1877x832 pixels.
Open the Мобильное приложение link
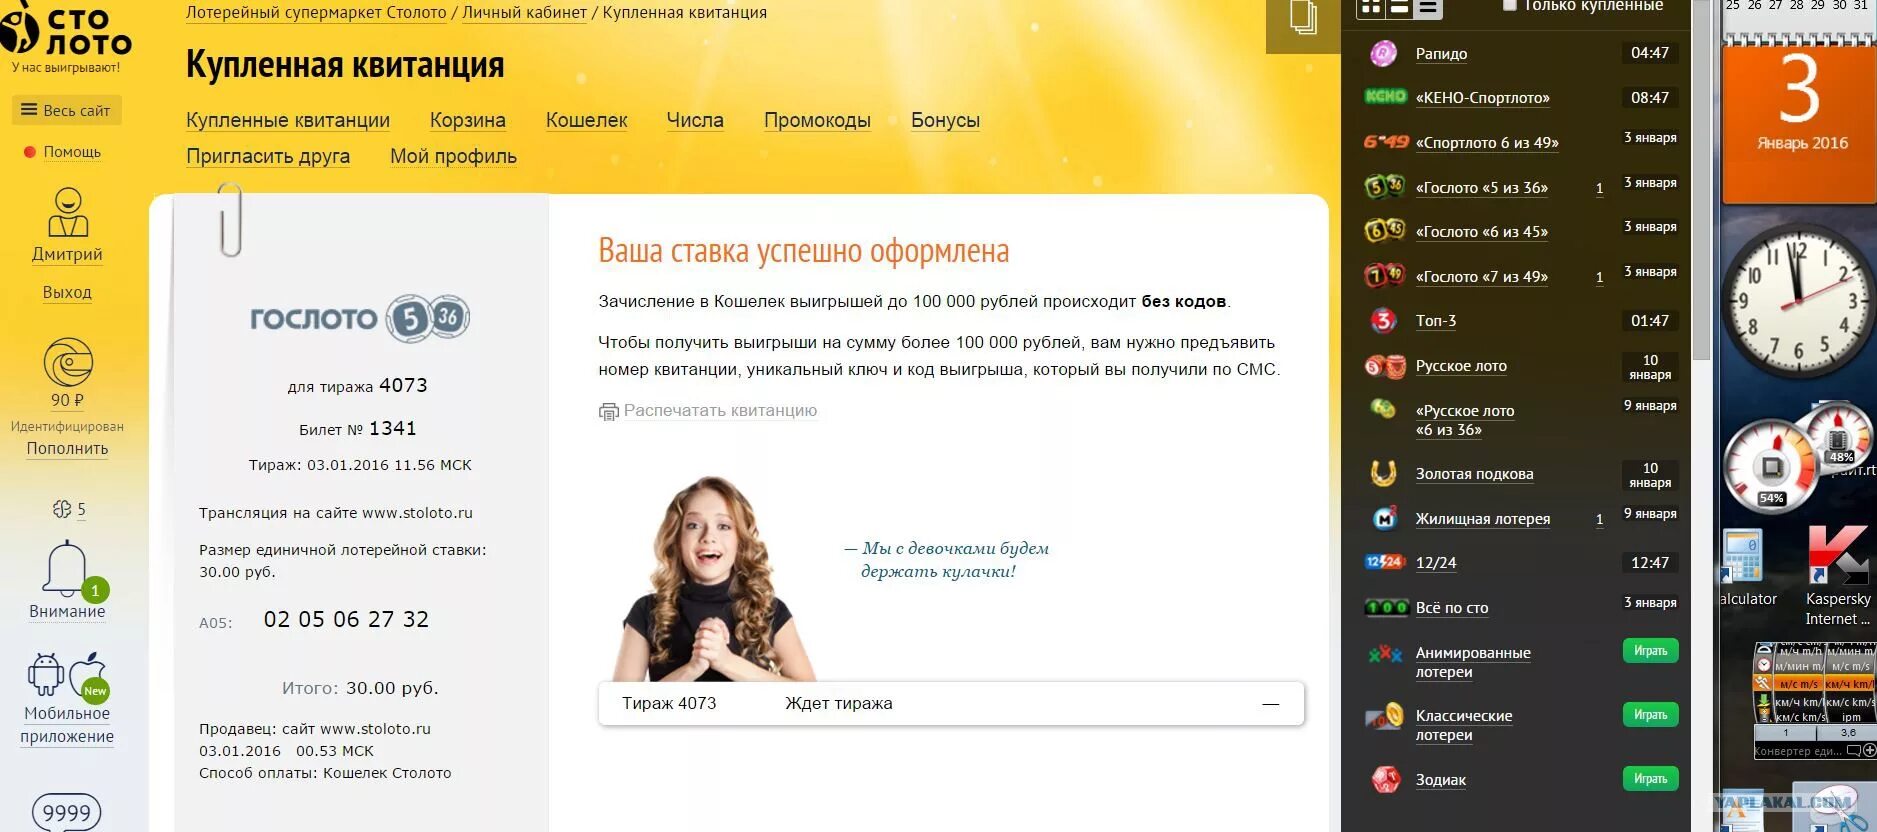click(67, 725)
